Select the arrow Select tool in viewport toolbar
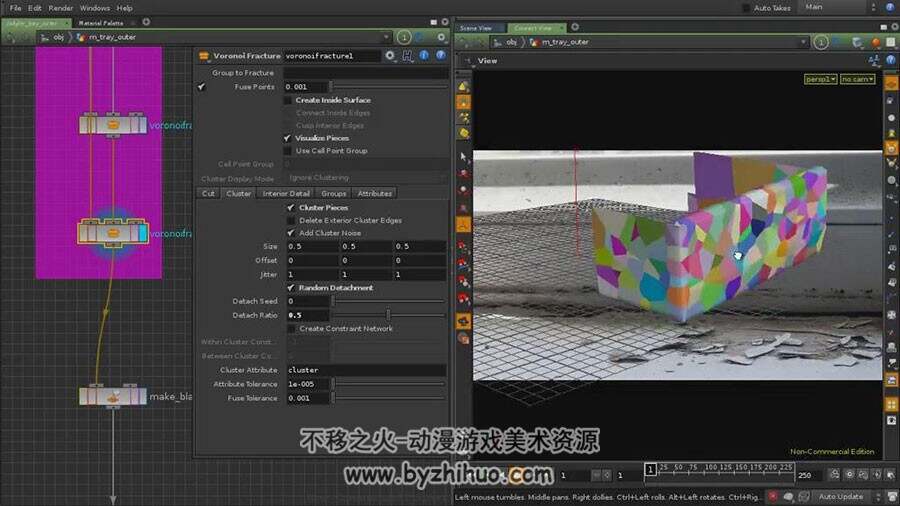900x506 pixels. pyautogui.click(x=464, y=156)
